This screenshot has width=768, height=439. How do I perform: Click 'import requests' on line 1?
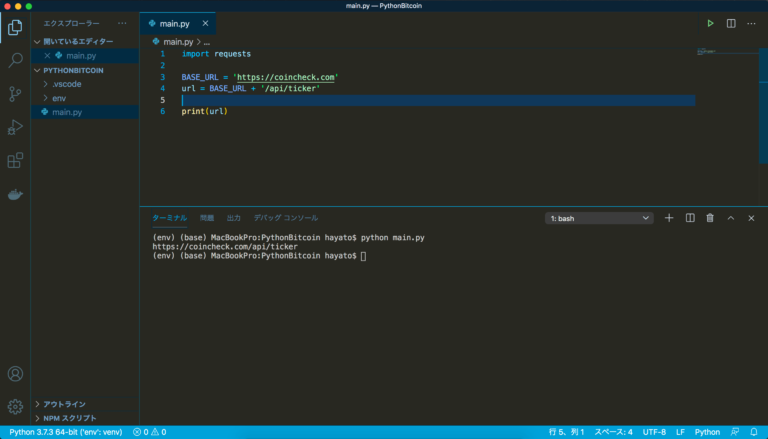(x=216, y=54)
